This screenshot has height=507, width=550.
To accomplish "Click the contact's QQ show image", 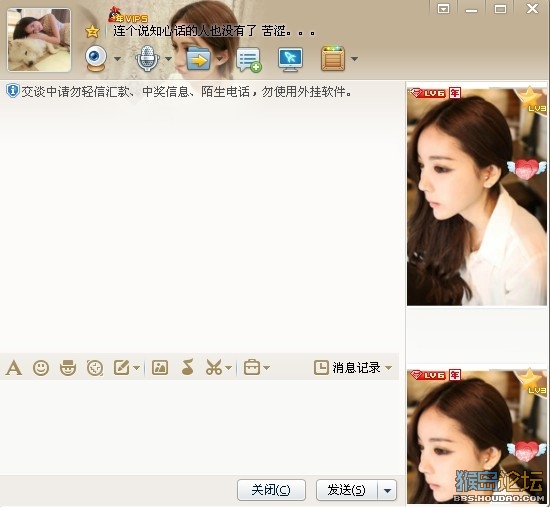I will 477,196.
